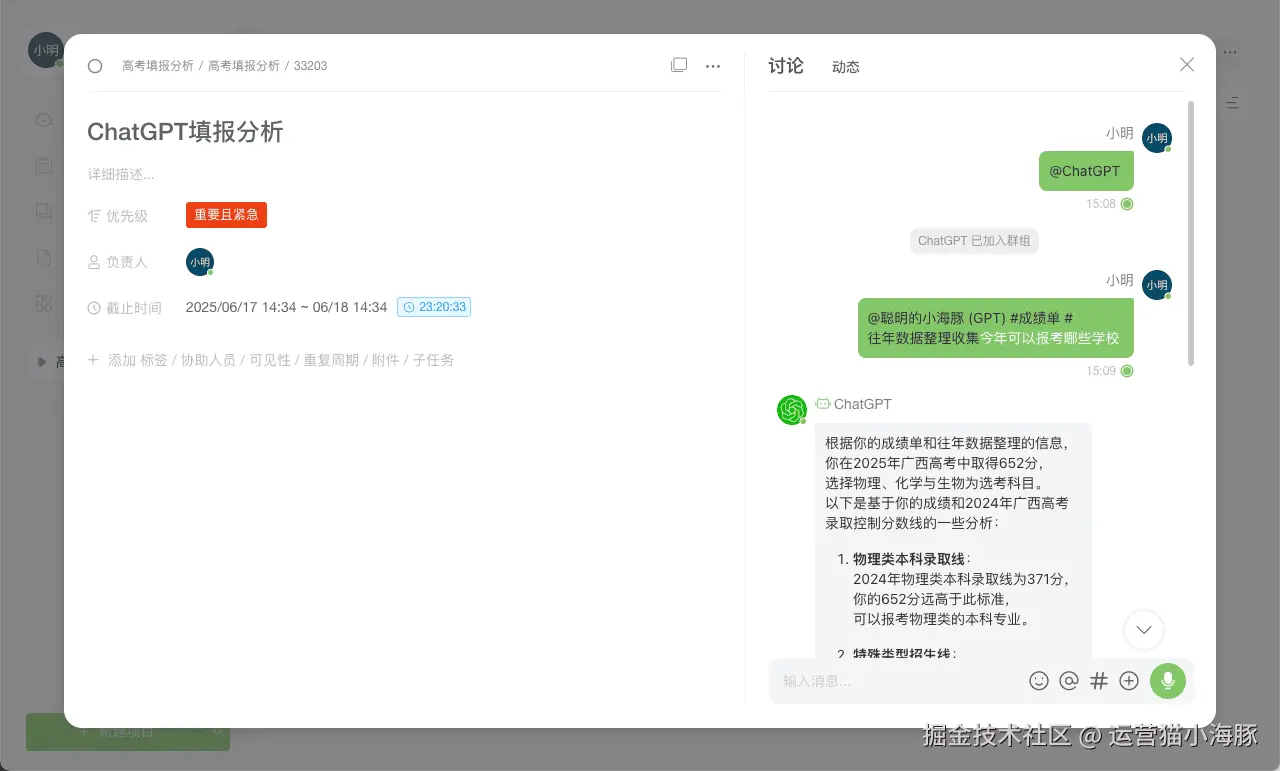Mark task complete via the circle checkbox
The height and width of the screenshot is (771, 1280).
[x=95, y=66]
